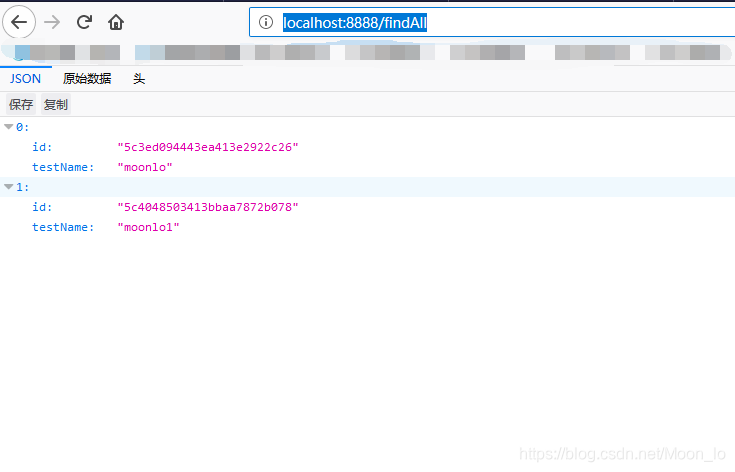The width and height of the screenshot is (735, 472).
Task: Go back to the previous page
Action: [x=19, y=22]
